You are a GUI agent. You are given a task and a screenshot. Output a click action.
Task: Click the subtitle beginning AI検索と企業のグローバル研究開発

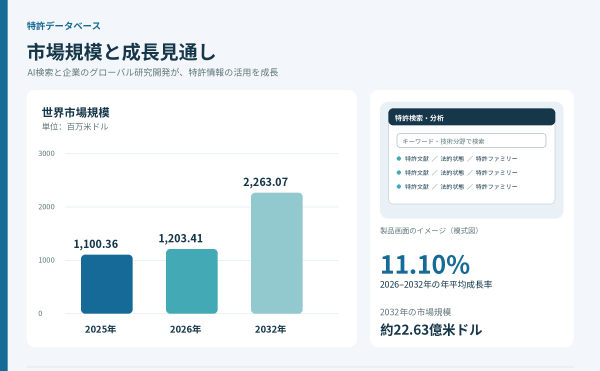(152, 72)
